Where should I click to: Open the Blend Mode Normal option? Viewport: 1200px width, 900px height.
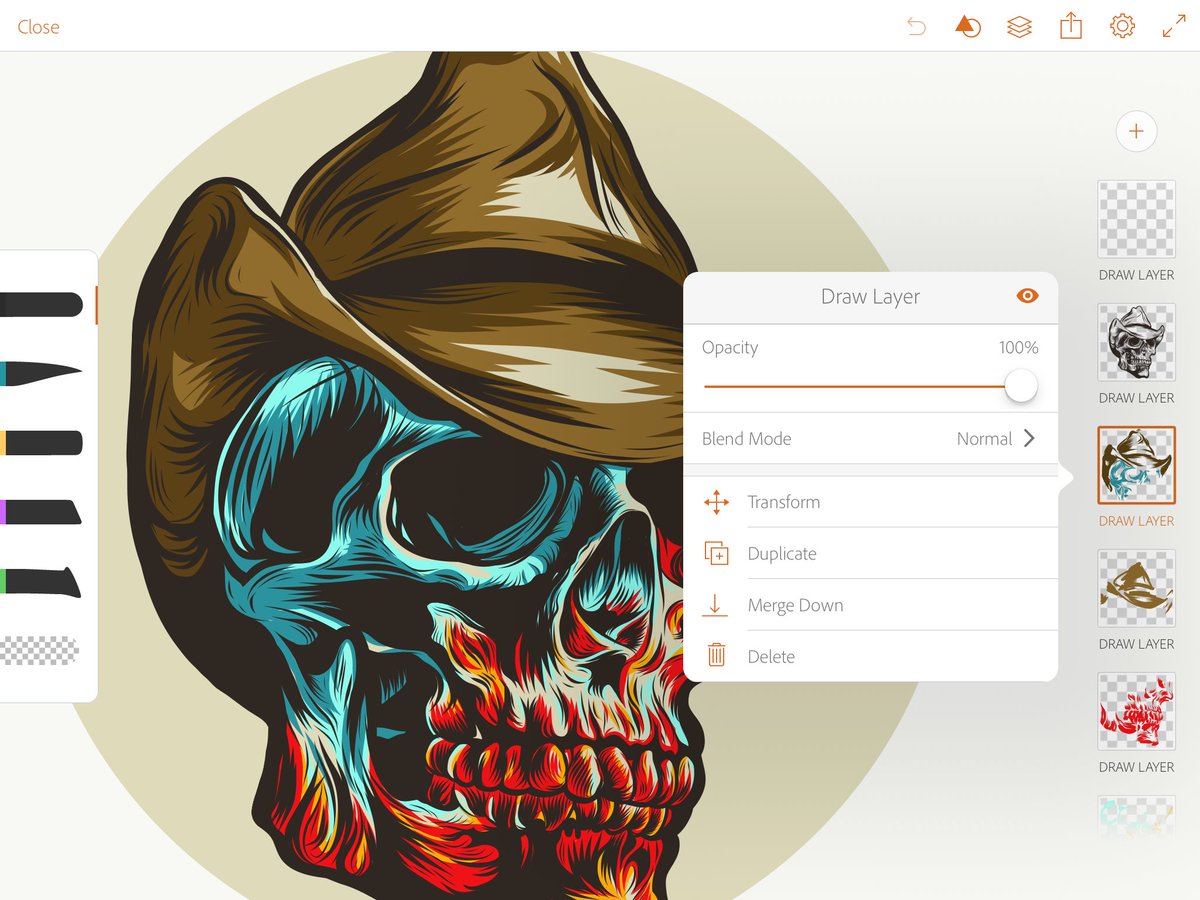[x=984, y=438]
